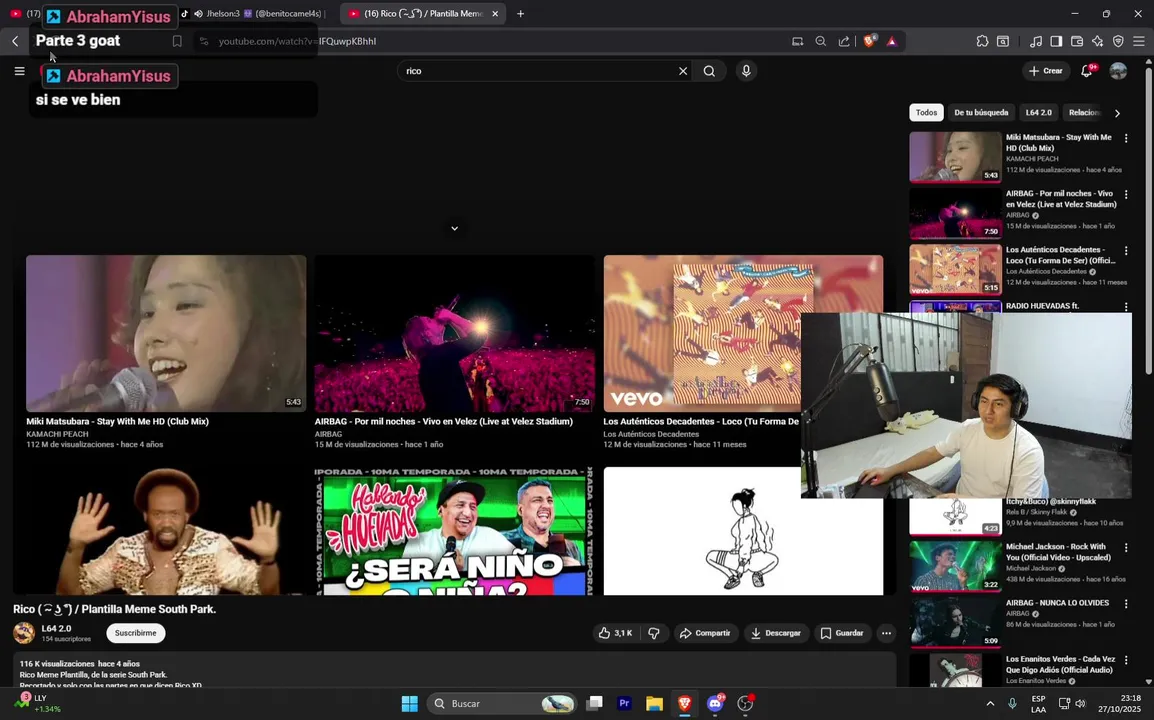Show hidden system tray icons
This screenshot has width=1154, height=720.
(x=990, y=704)
